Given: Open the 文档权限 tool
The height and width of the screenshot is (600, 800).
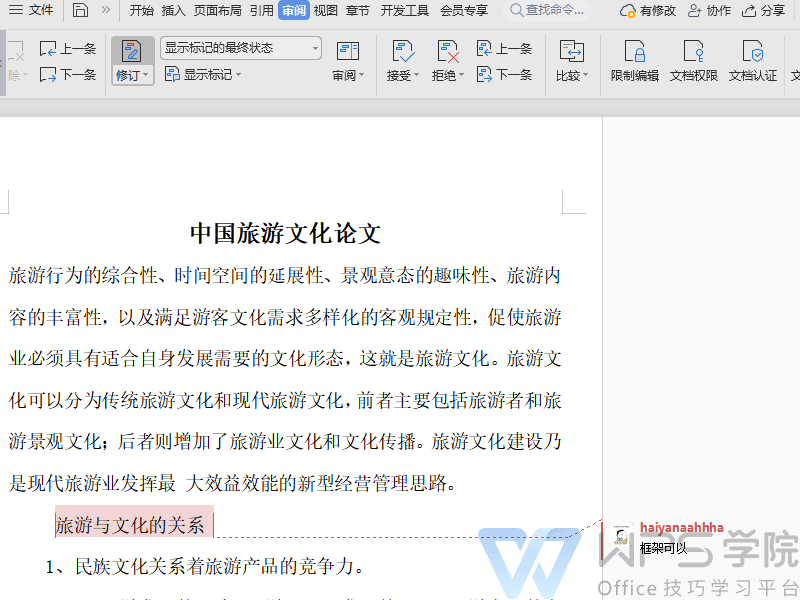Looking at the screenshot, I should click(x=694, y=55).
